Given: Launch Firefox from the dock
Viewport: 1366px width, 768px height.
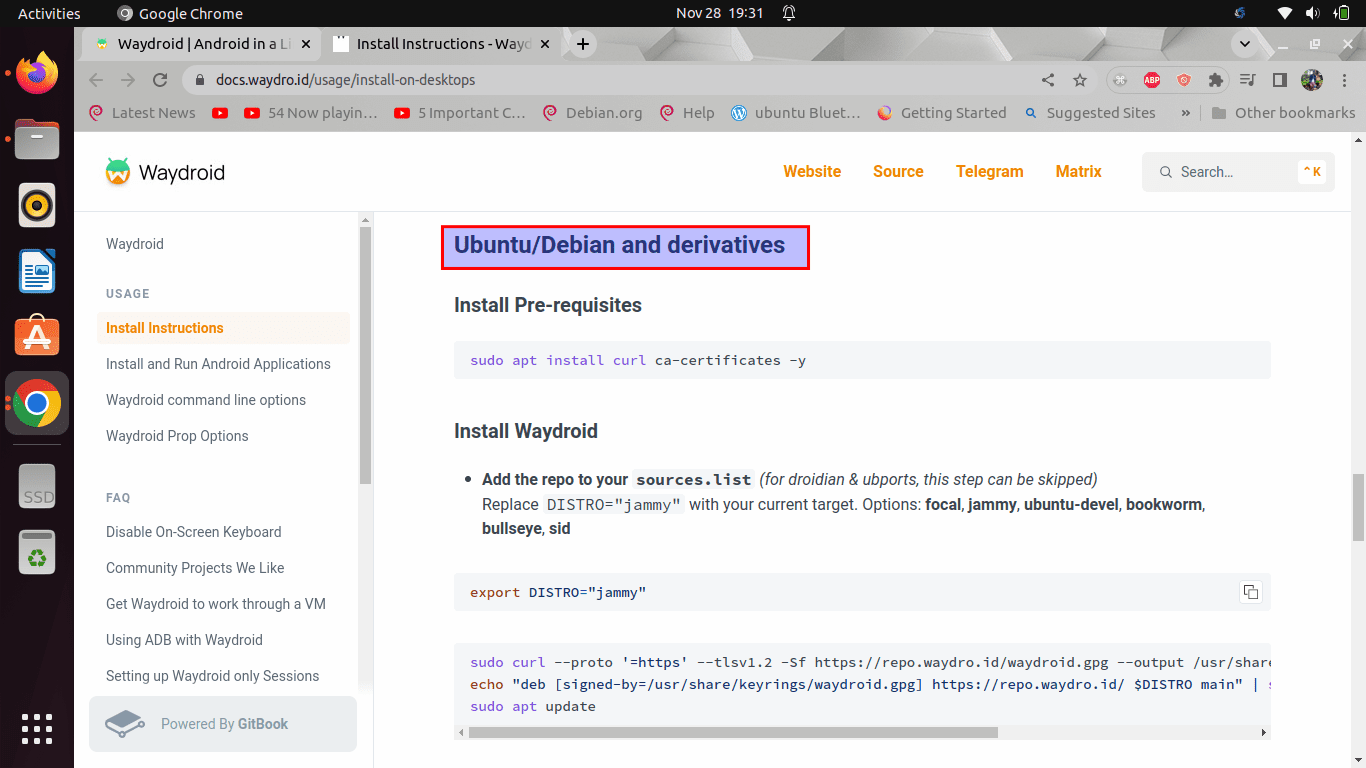Looking at the screenshot, I should (38, 73).
